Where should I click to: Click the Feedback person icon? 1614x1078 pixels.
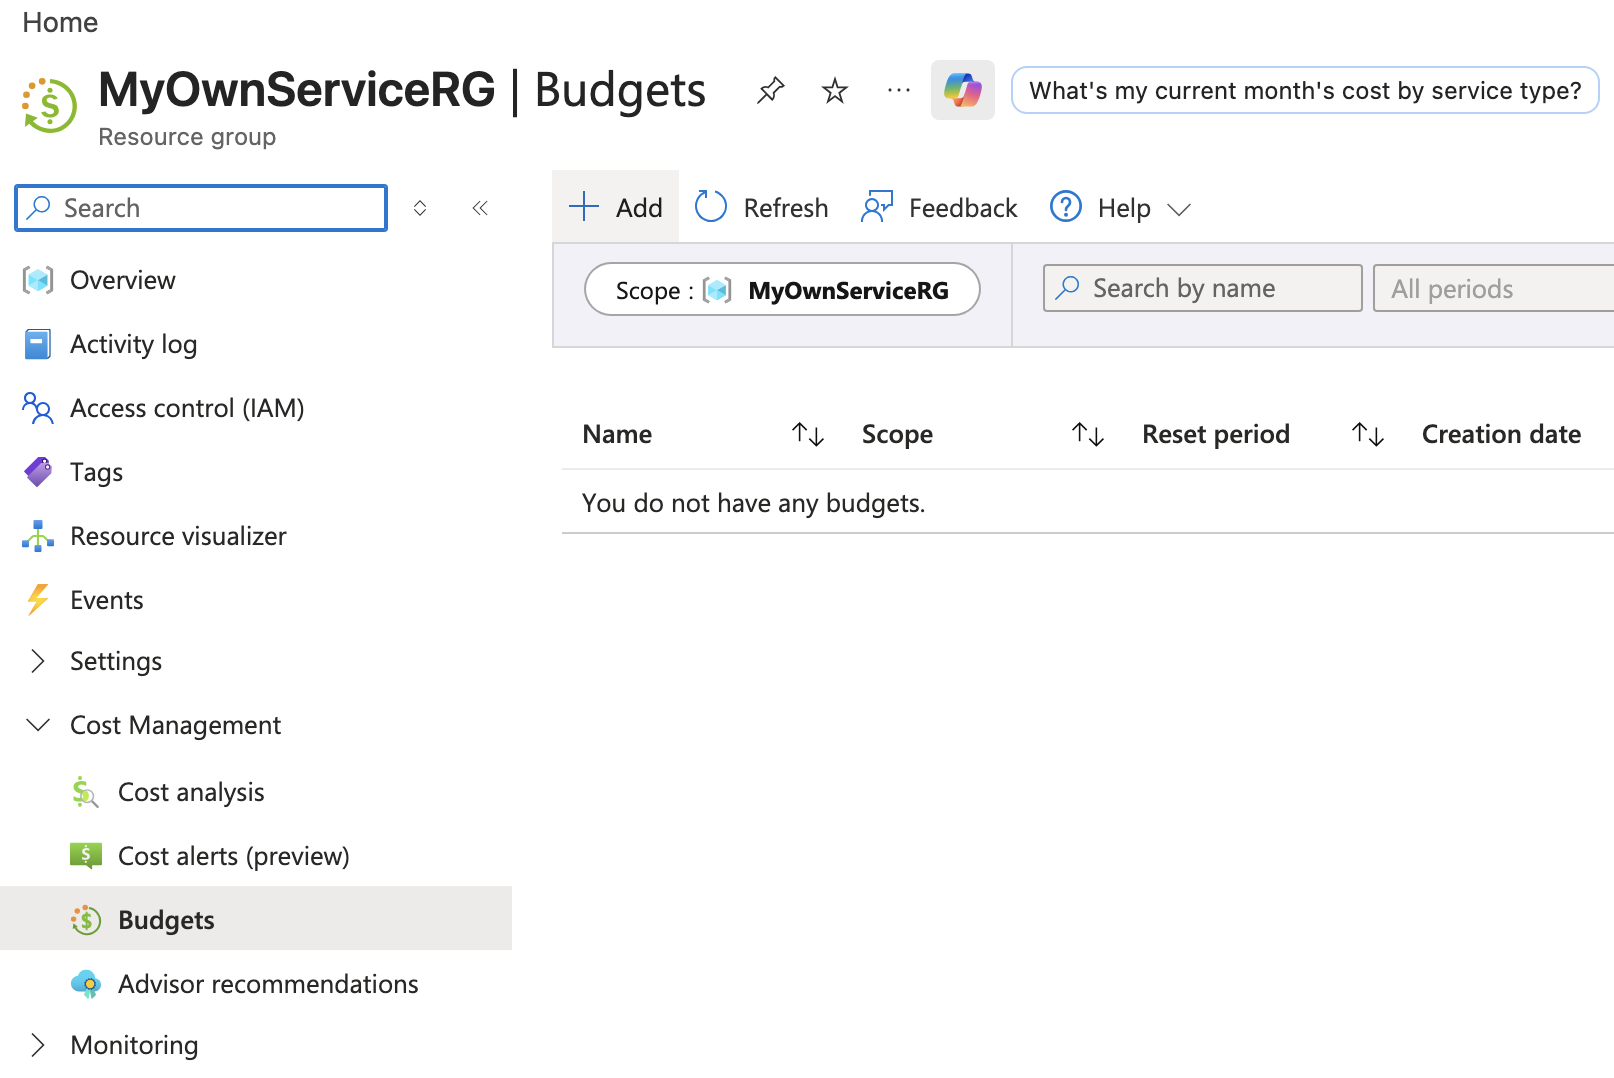point(877,207)
